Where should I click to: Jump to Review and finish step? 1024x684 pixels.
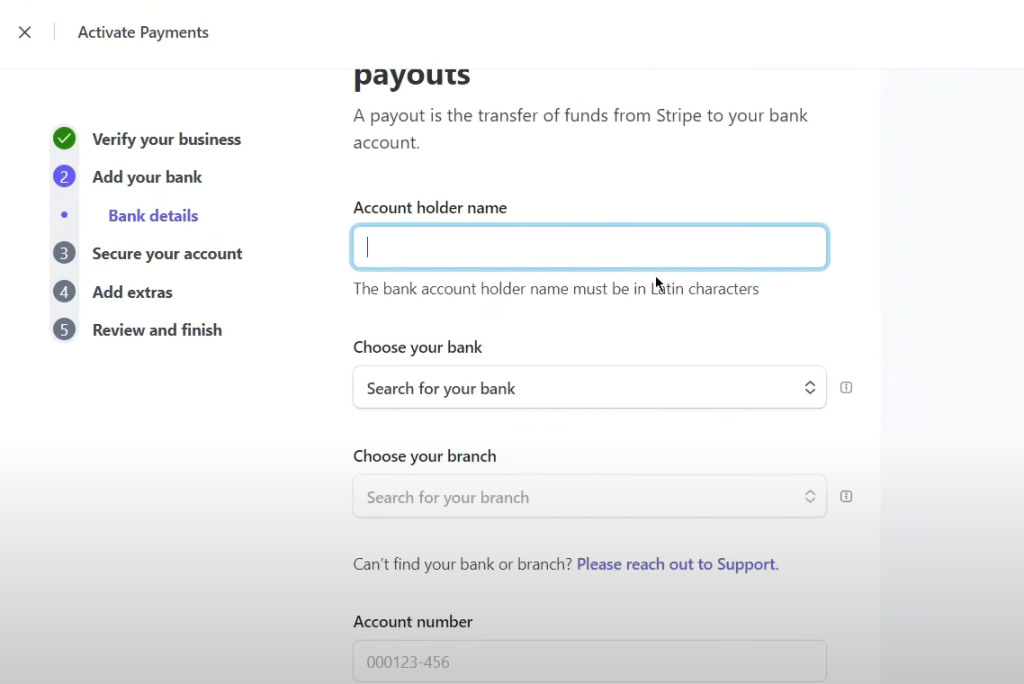pos(157,330)
